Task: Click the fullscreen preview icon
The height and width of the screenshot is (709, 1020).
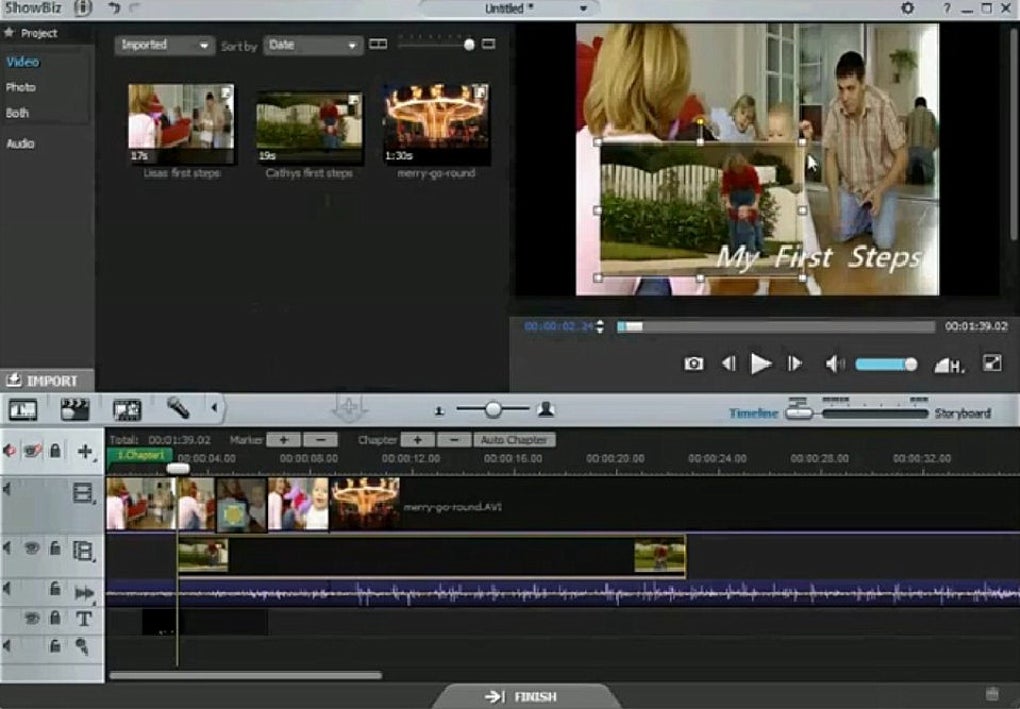Action: 993,363
